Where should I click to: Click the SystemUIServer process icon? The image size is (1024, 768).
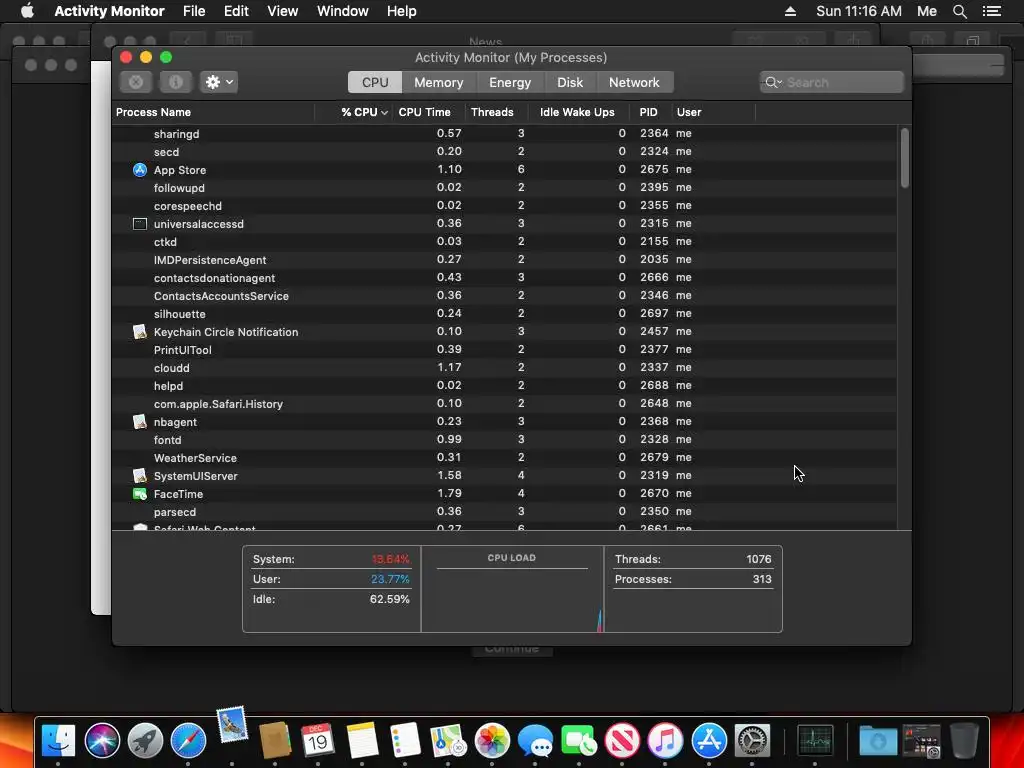tap(140, 476)
